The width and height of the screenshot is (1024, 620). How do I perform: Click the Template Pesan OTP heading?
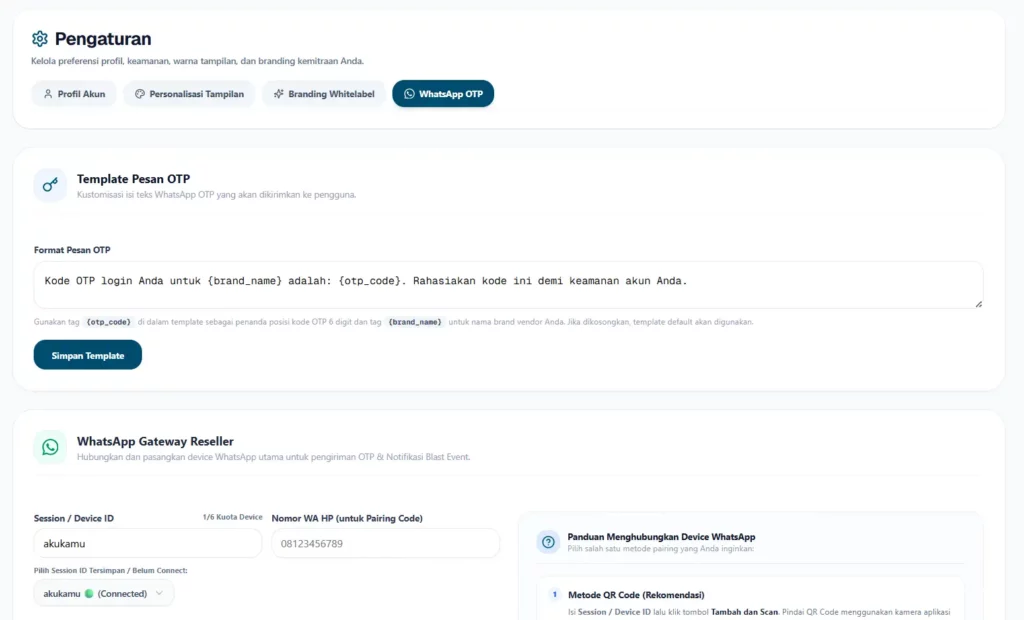(133, 179)
